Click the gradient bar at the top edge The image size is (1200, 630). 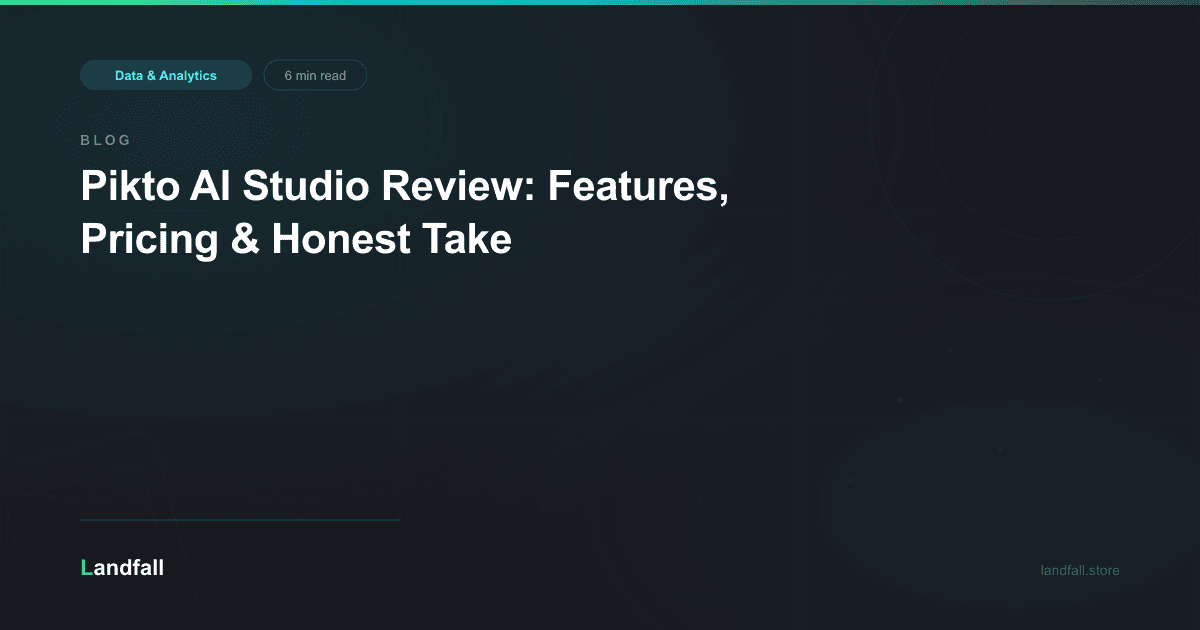point(600,3)
